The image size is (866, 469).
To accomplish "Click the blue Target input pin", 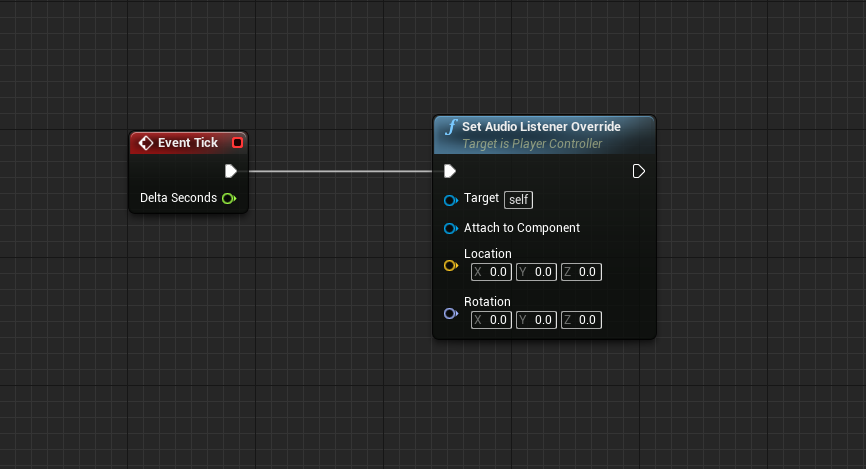I will 450,200.
